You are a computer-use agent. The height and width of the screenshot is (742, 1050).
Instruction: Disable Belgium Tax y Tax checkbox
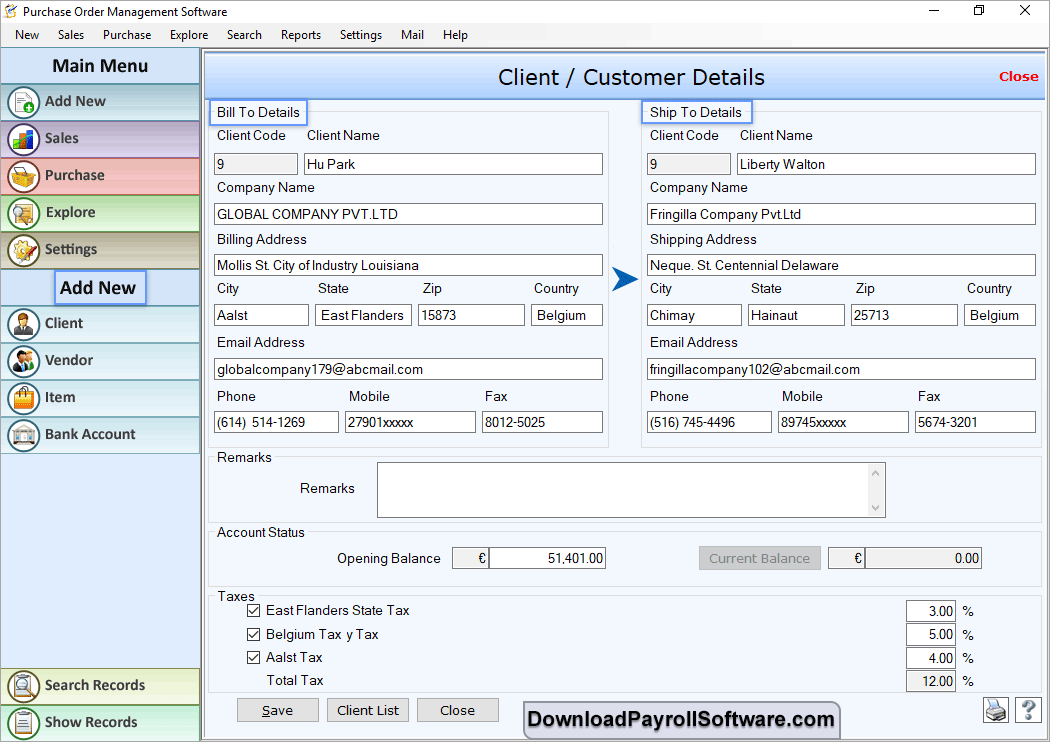coord(253,634)
